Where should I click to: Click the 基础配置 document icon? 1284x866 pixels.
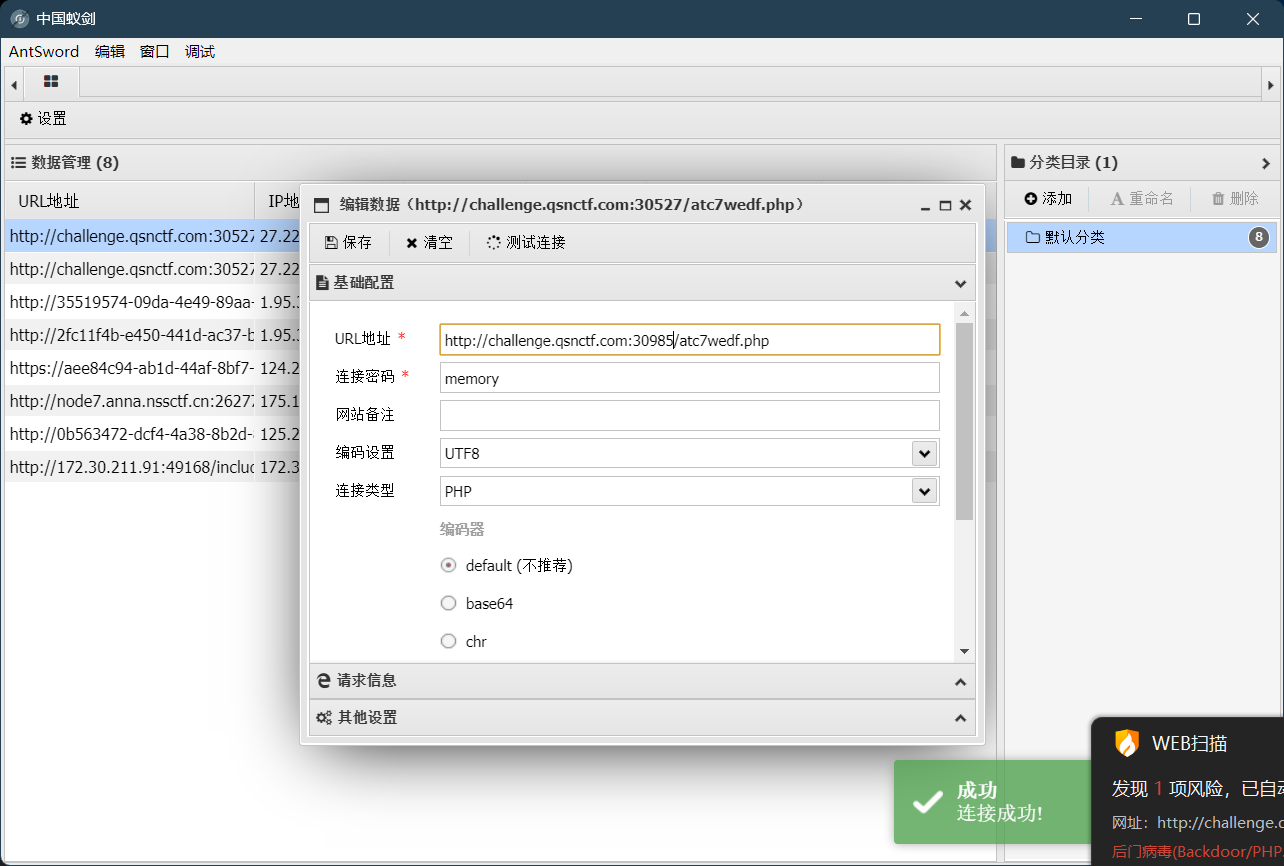[x=323, y=283]
